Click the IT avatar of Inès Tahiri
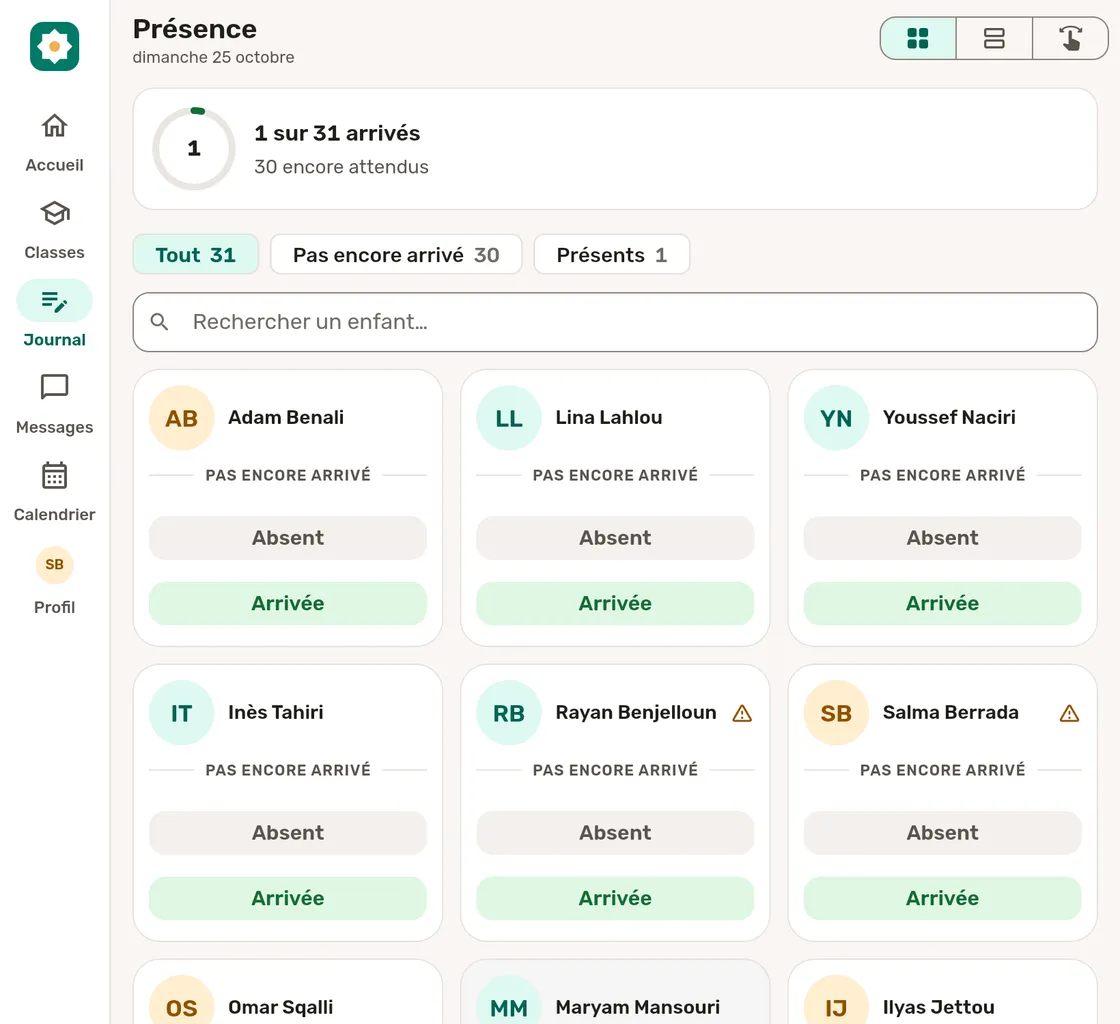This screenshot has width=1120, height=1024. pyautogui.click(x=181, y=713)
